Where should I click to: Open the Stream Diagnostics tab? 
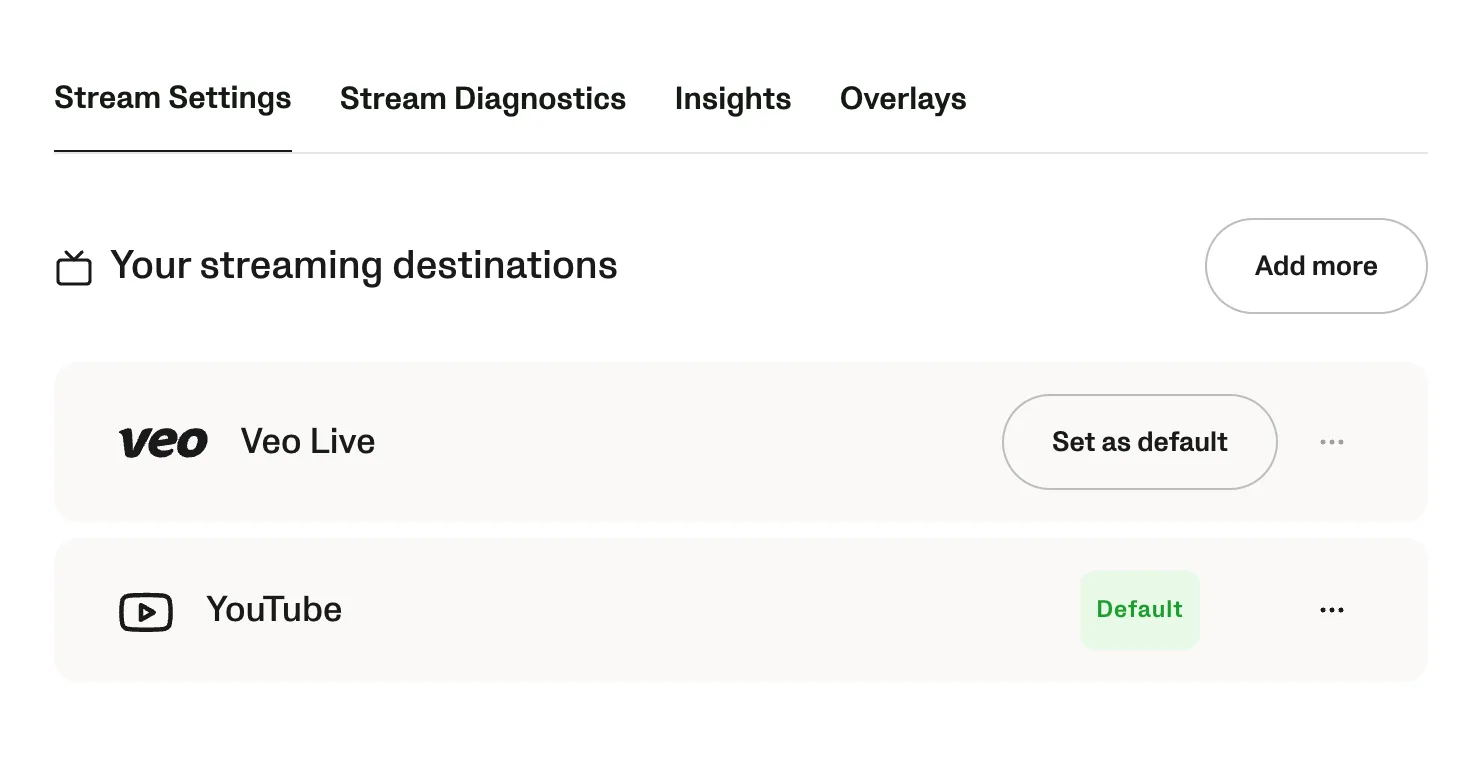pos(482,99)
